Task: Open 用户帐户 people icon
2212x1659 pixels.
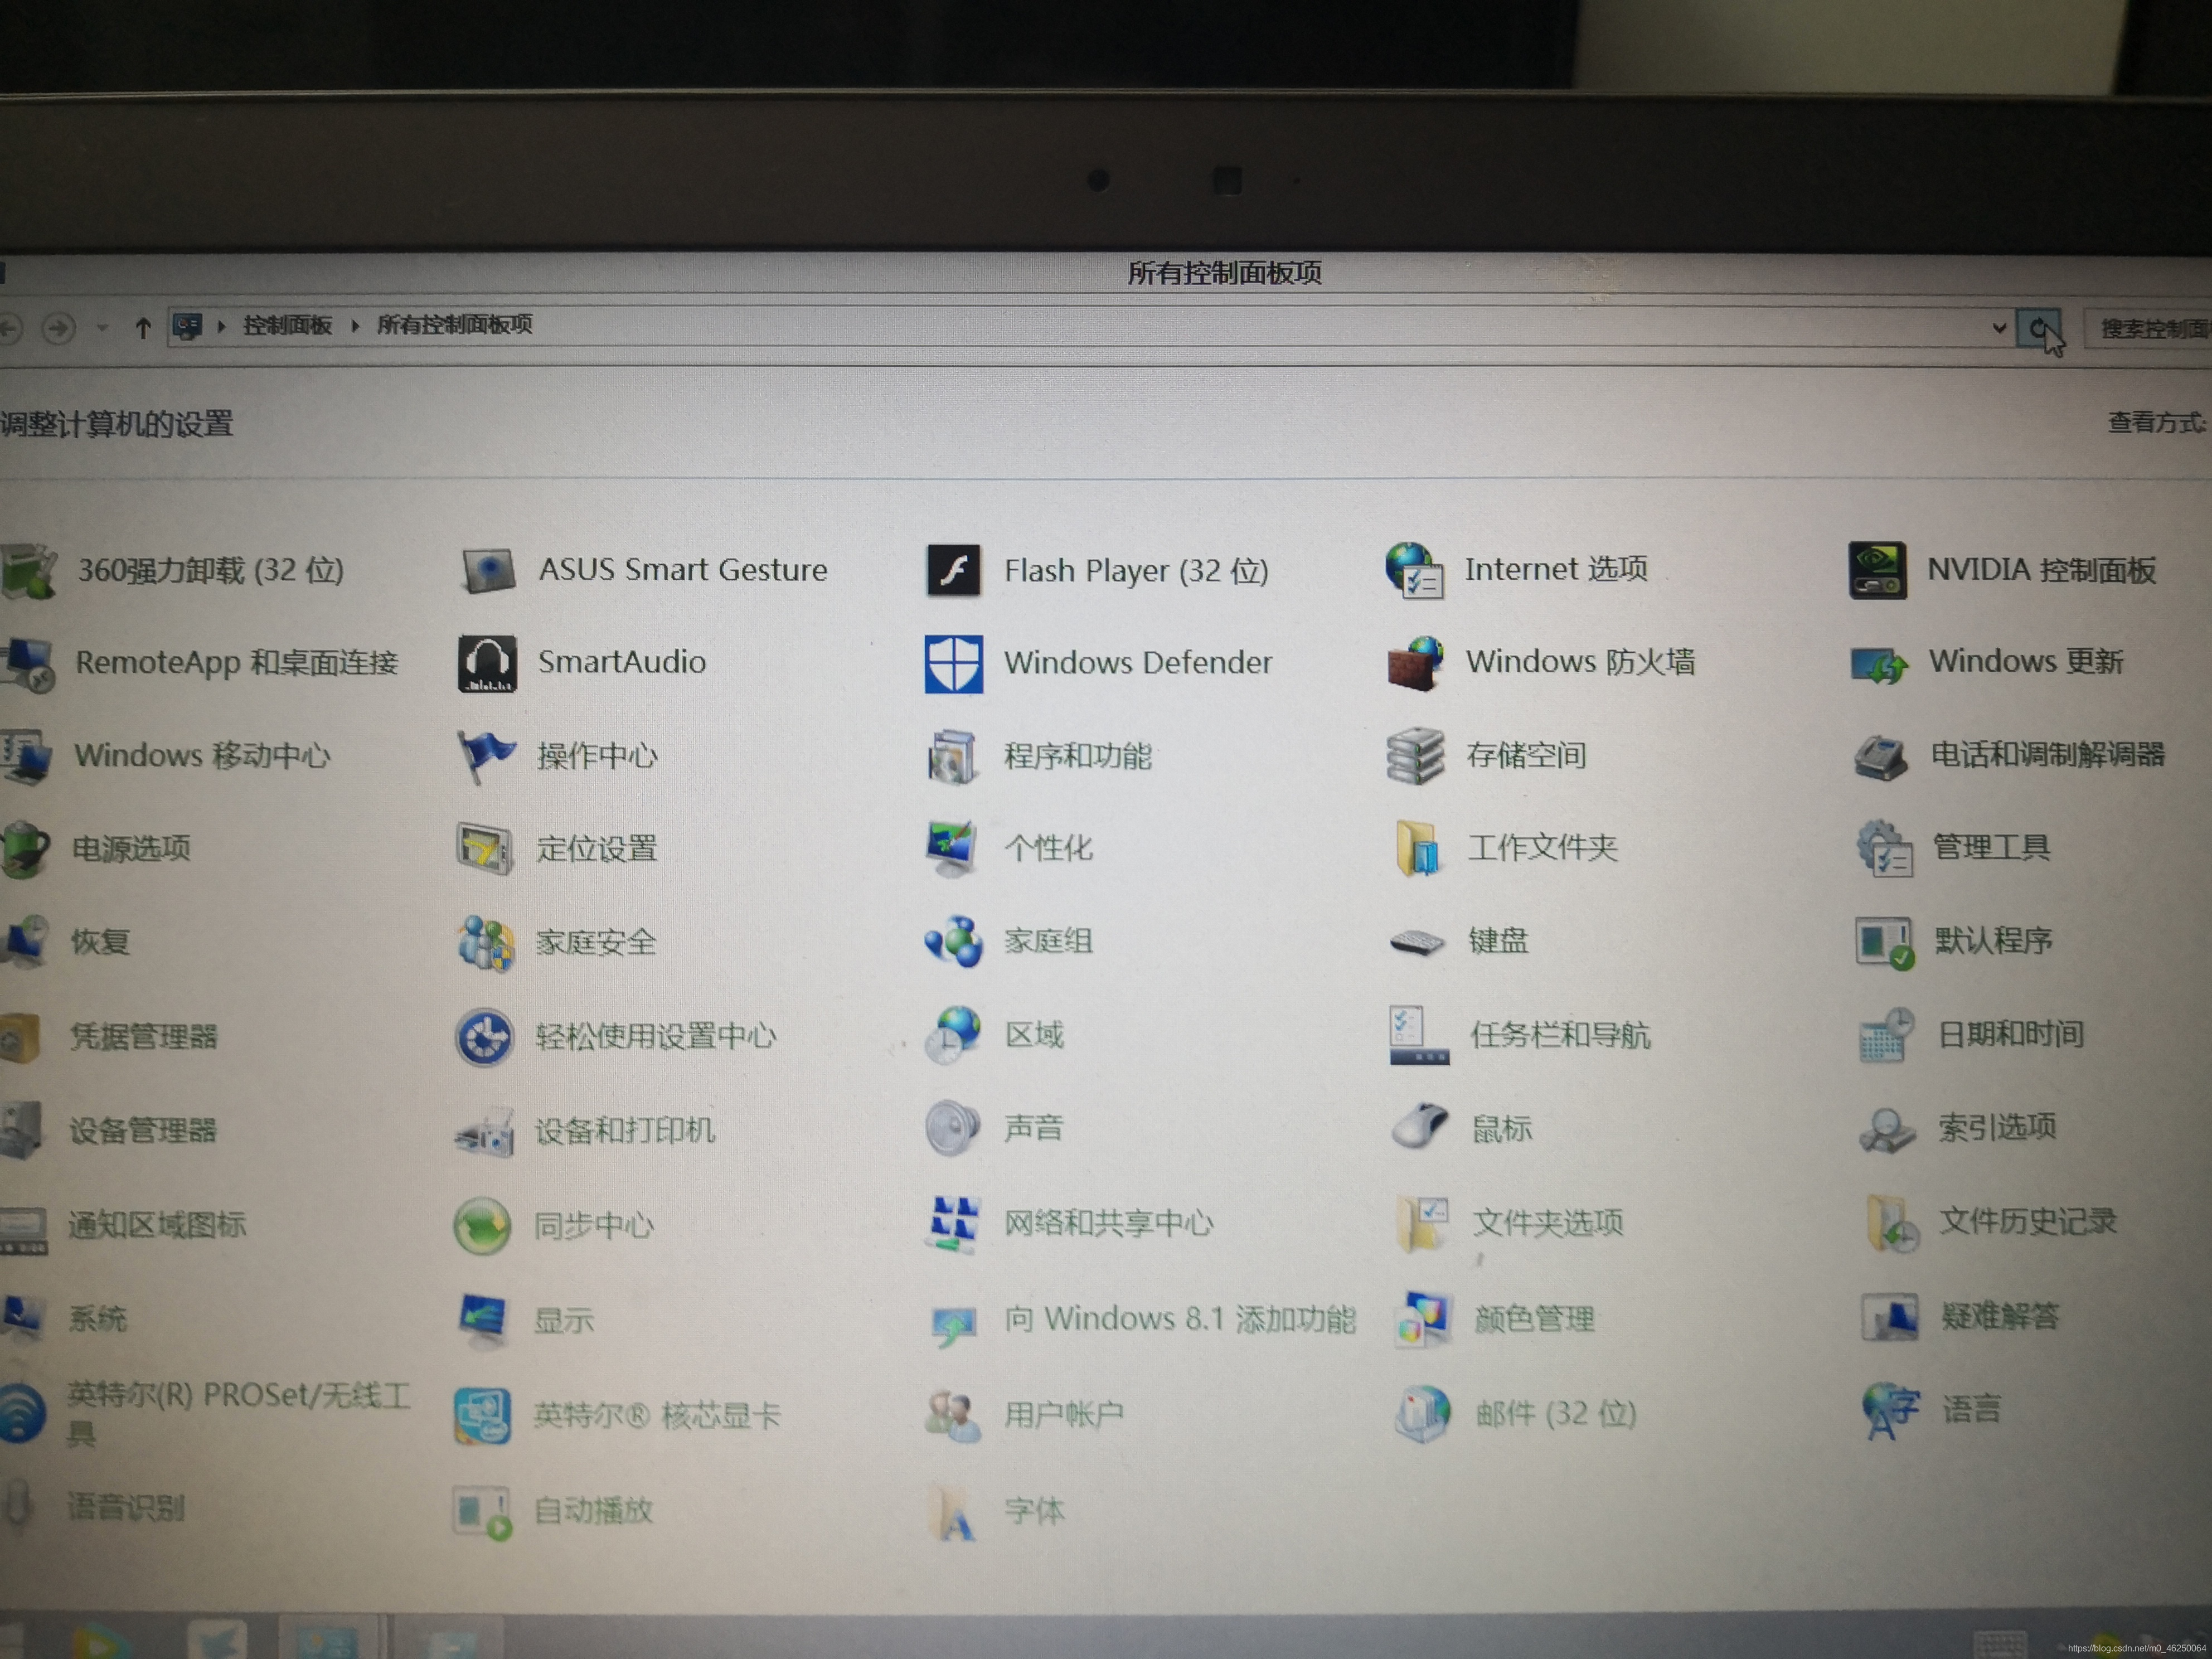Action: pos(952,1416)
